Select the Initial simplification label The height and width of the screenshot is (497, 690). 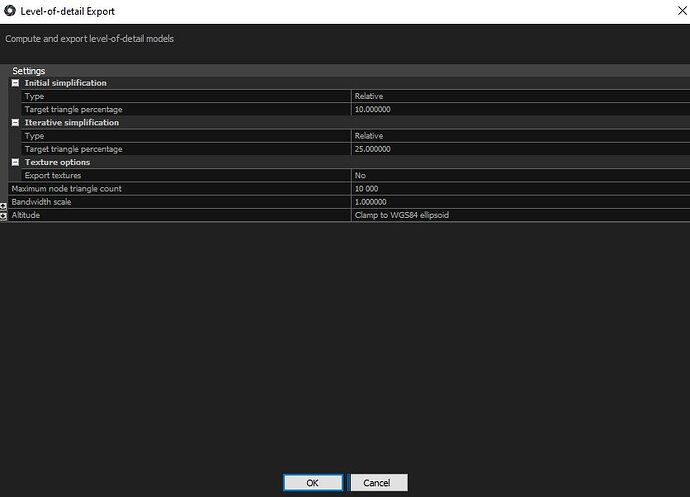click(x=66, y=83)
